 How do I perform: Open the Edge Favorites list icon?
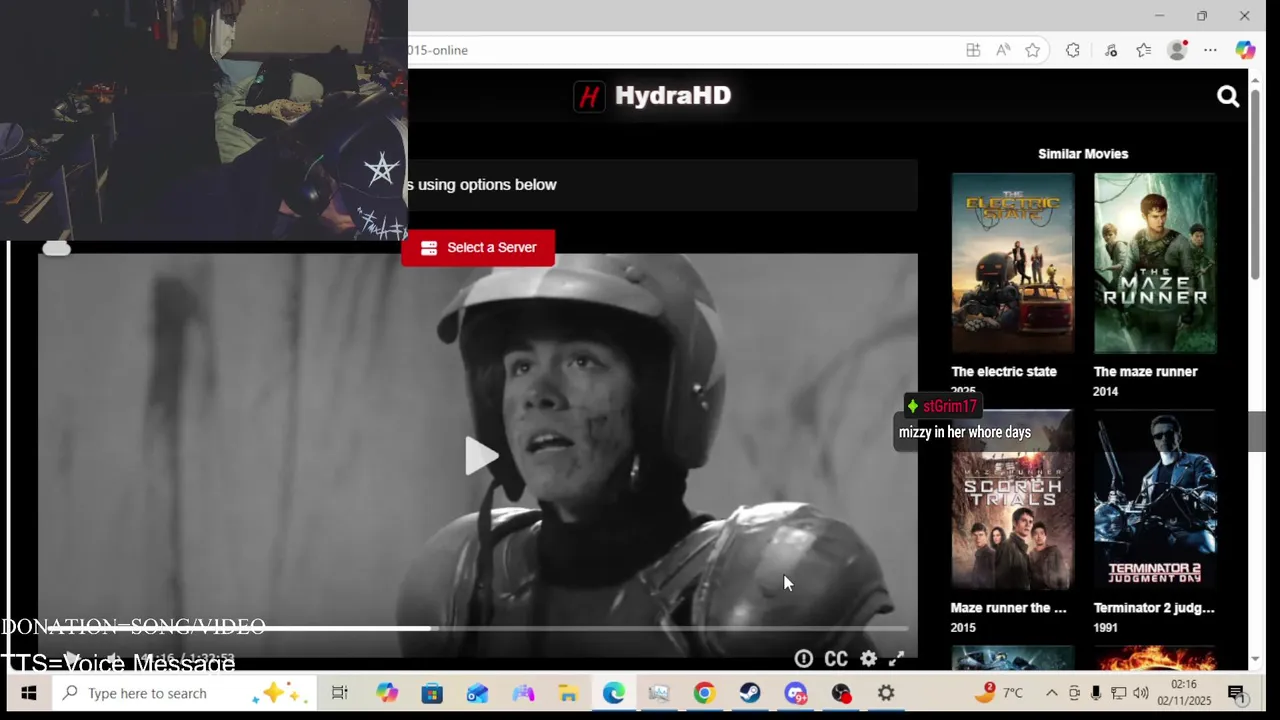1144,50
